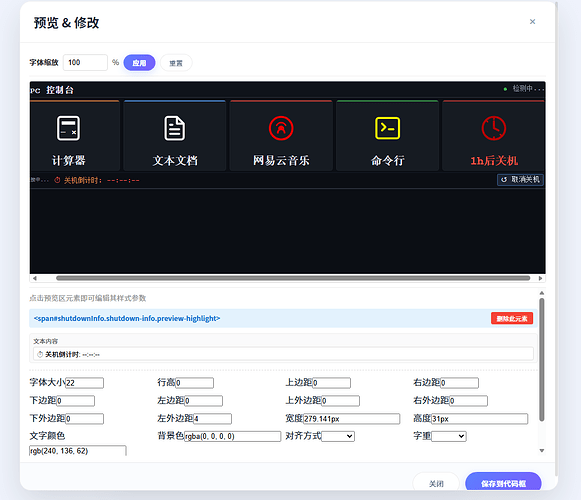
Task: Click the 命令行 card label
Action: 387,160
